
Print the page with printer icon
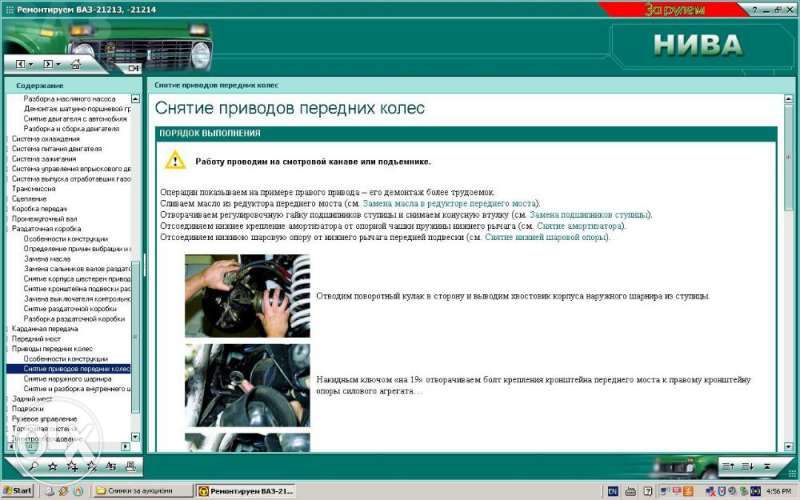[x=130, y=466]
